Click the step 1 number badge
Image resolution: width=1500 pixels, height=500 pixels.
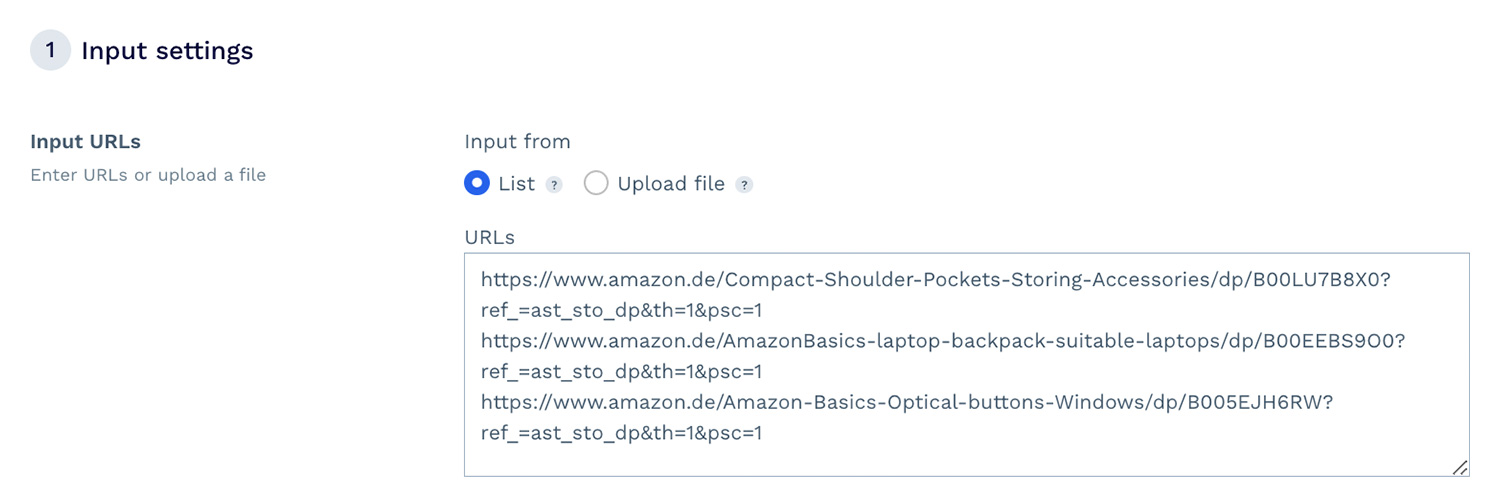pyautogui.click(x=50, y=50)
